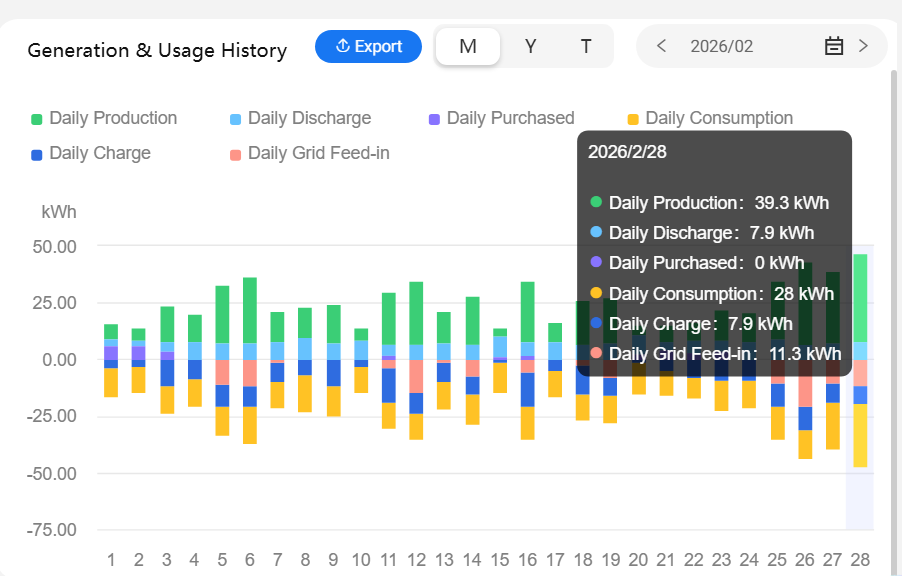Go to previous month arrow
The height and width of the screenshot is (576, 902).
[x=661, y=46]
